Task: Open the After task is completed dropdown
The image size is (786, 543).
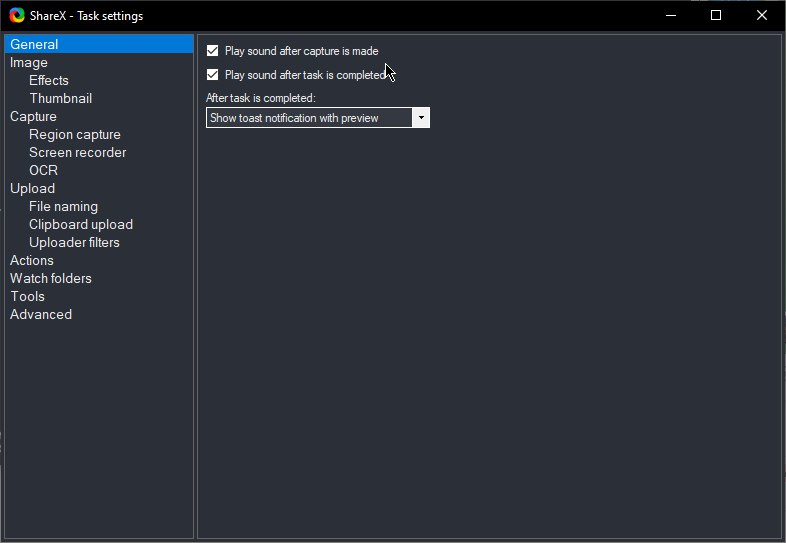Action: coord(318,118)
